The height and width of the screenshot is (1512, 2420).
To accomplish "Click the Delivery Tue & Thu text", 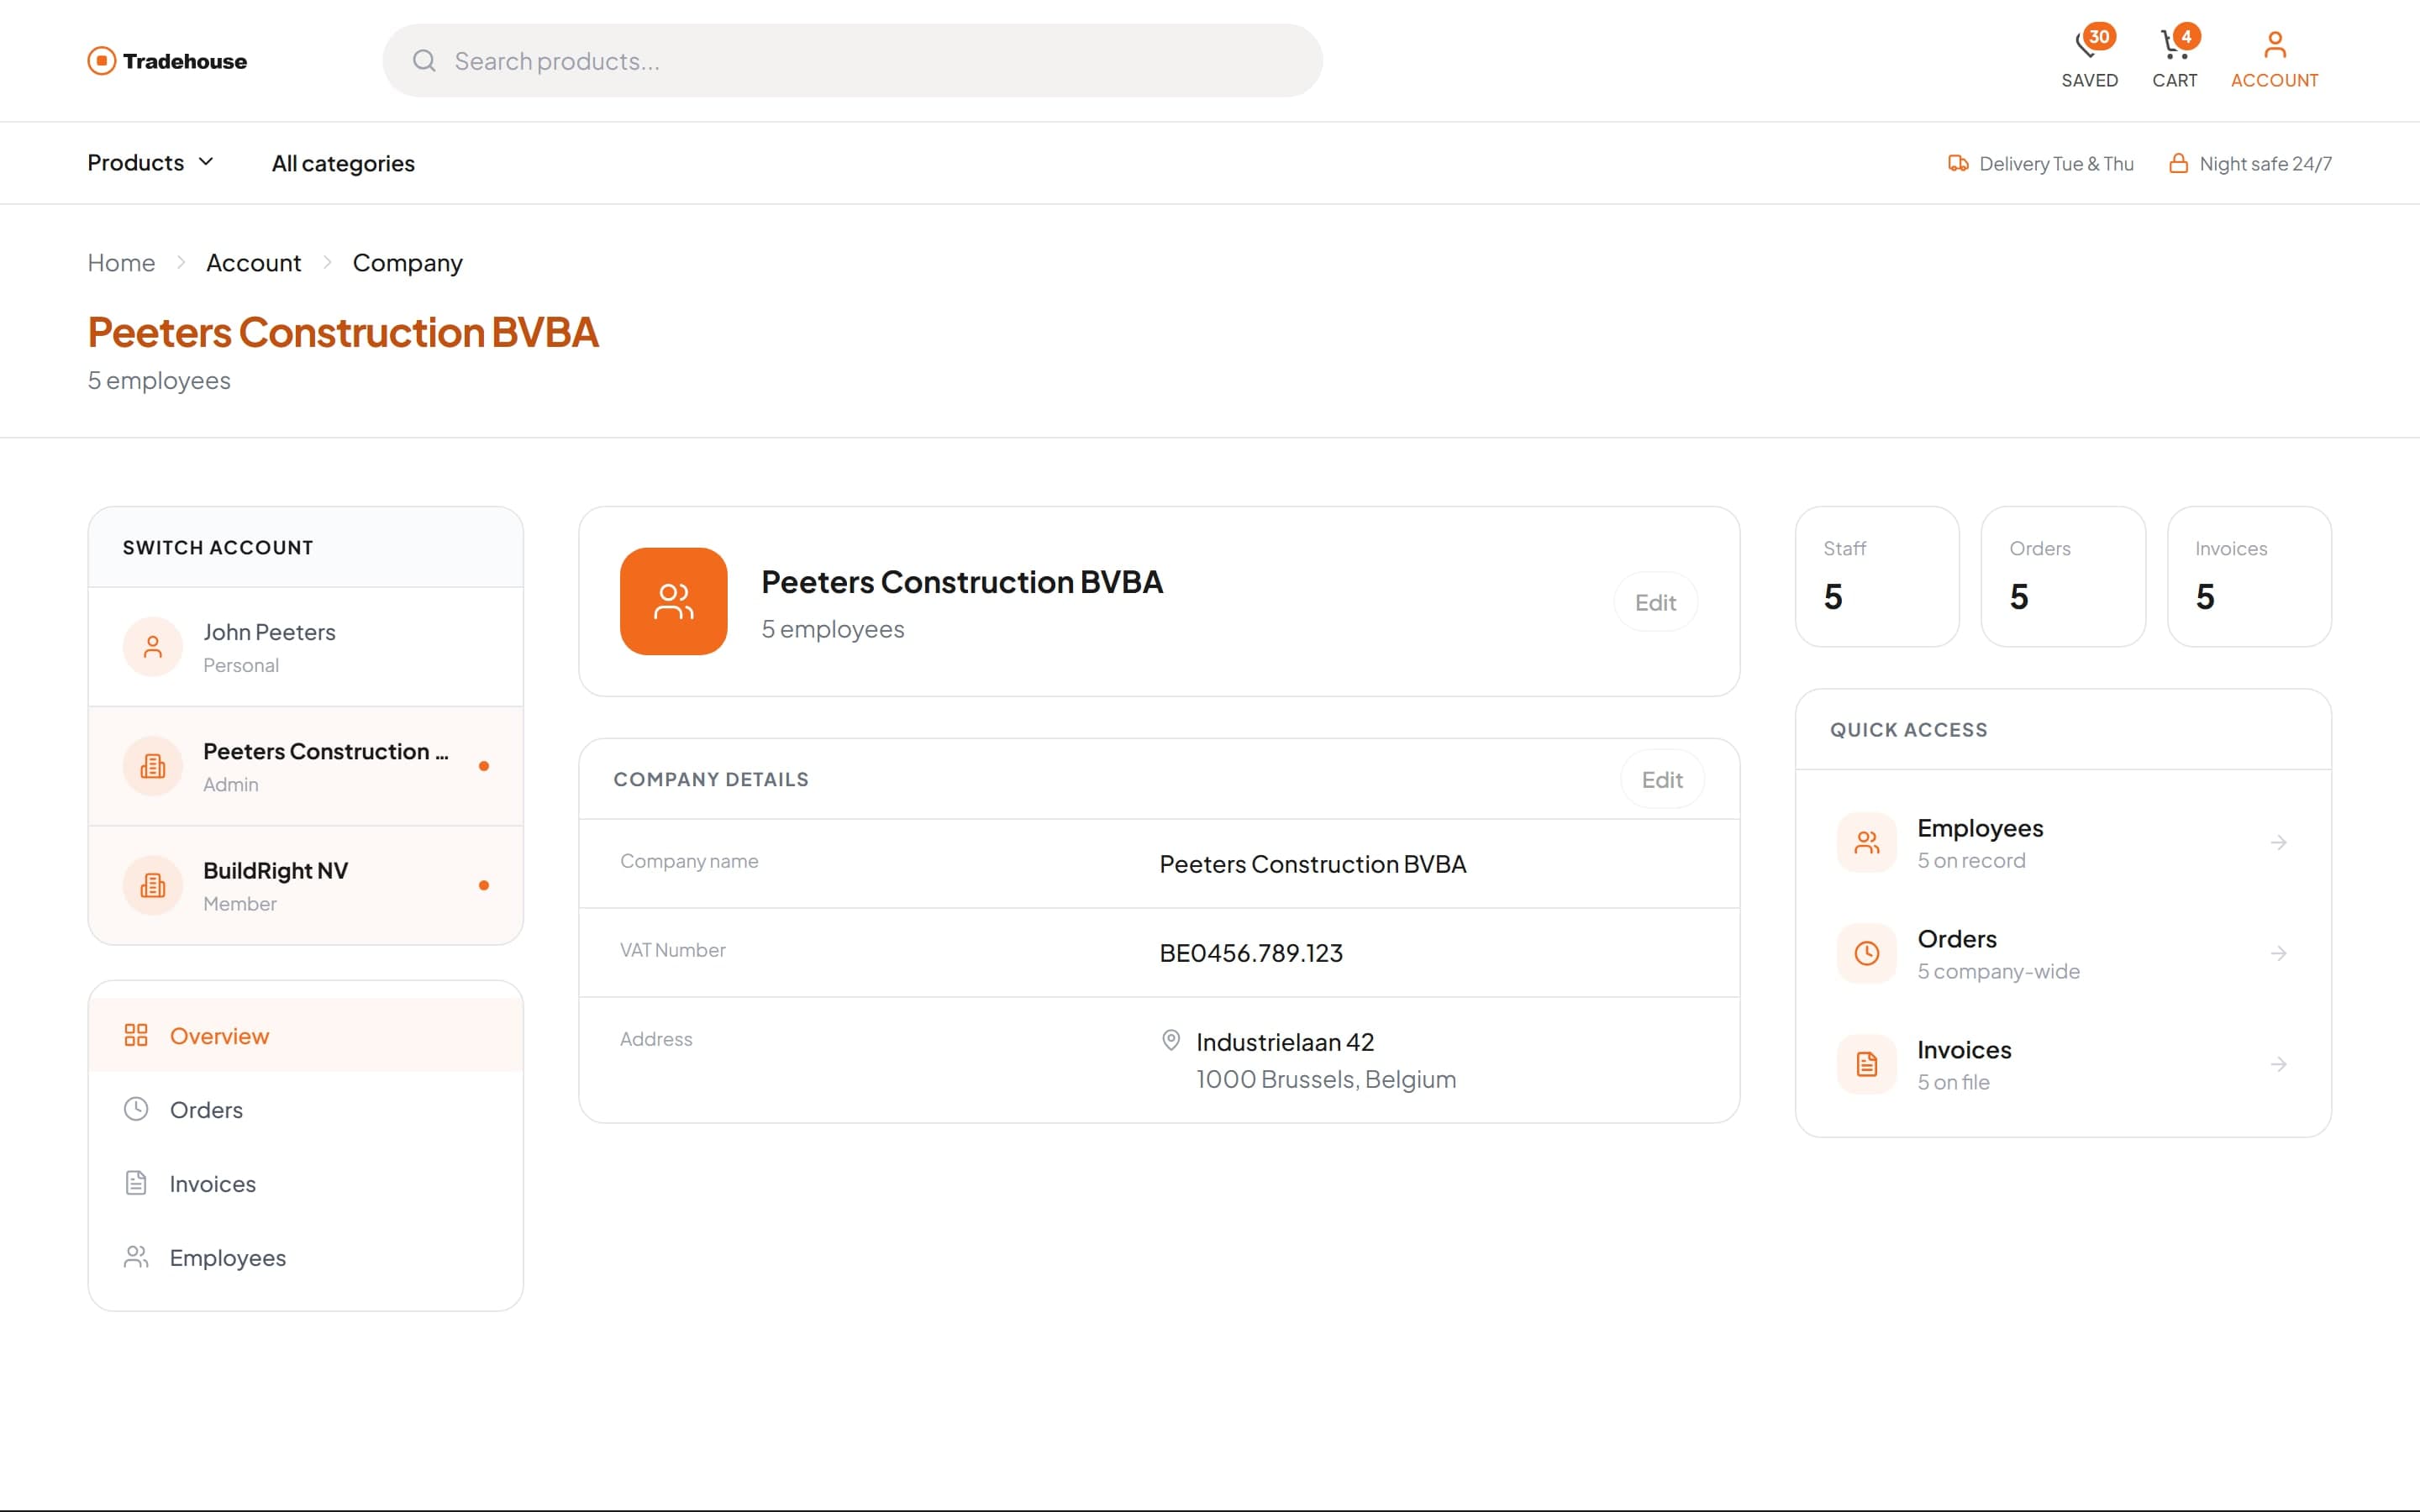I will coord(2056,164).
